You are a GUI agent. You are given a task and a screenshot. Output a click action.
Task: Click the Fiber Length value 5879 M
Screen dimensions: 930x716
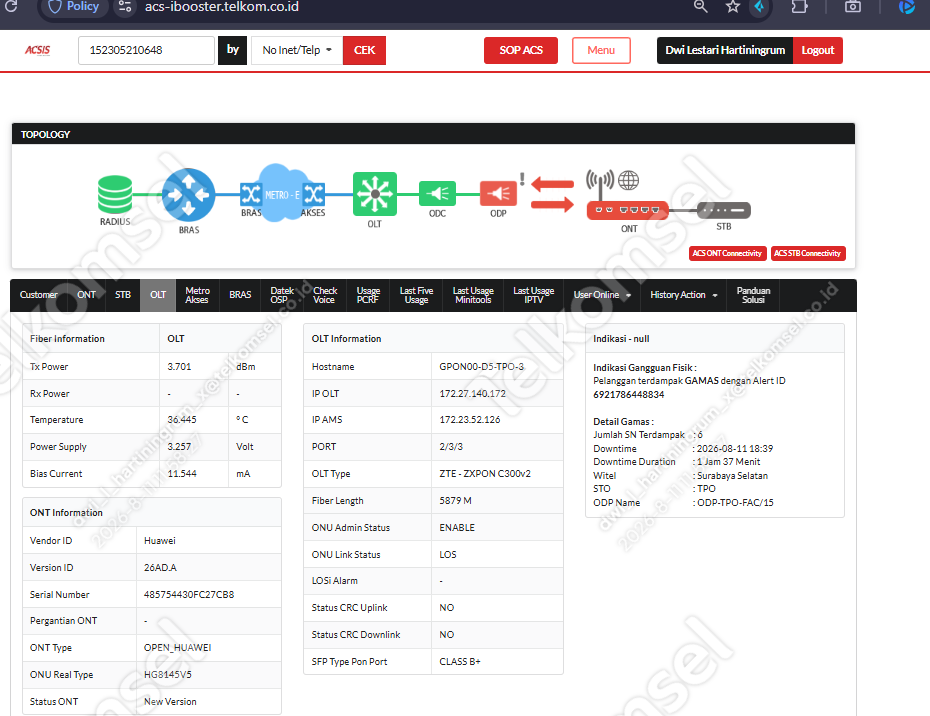click(x=455, y=501)
